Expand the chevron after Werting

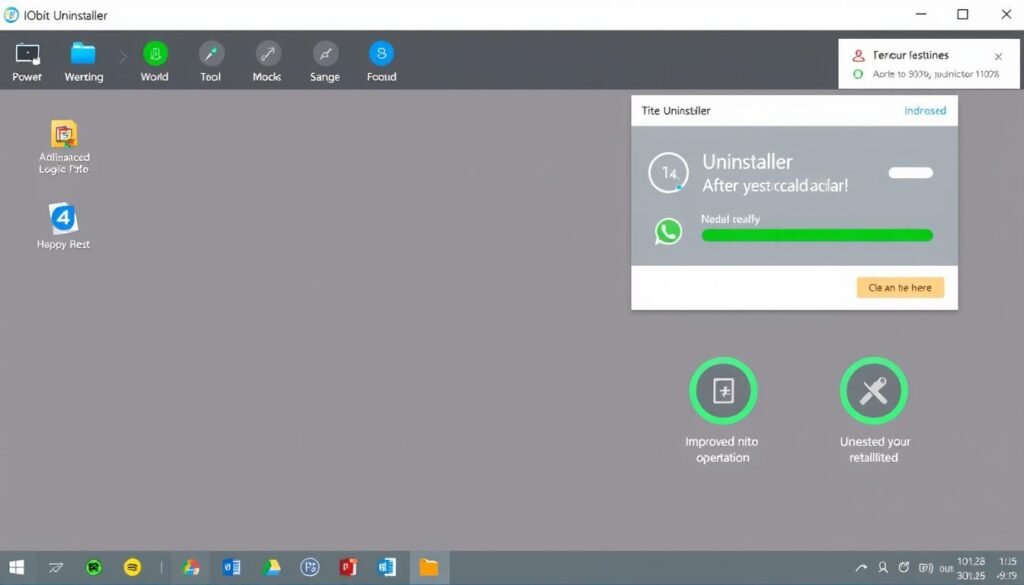coord(123,57)
